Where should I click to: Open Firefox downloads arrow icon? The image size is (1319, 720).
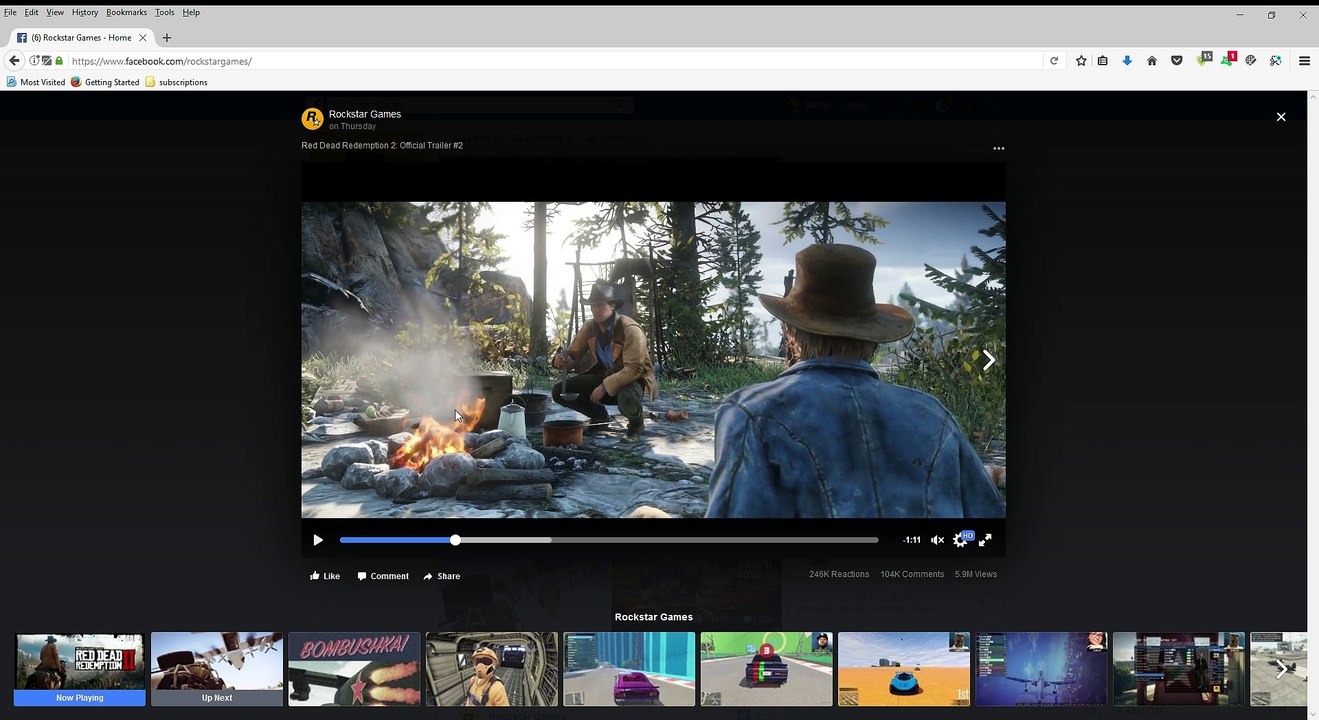point(1127,61)
